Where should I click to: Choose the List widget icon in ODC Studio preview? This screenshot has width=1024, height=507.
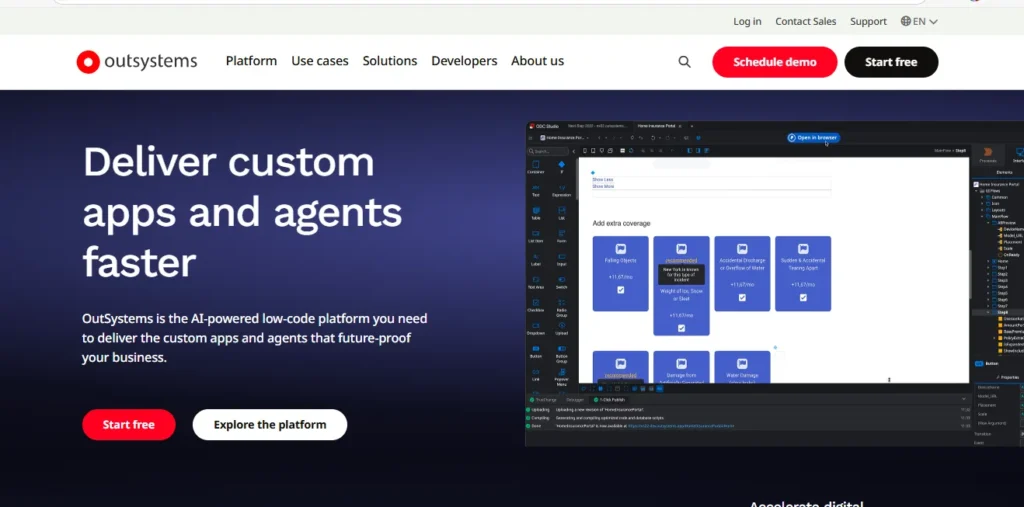coord(561,210)
